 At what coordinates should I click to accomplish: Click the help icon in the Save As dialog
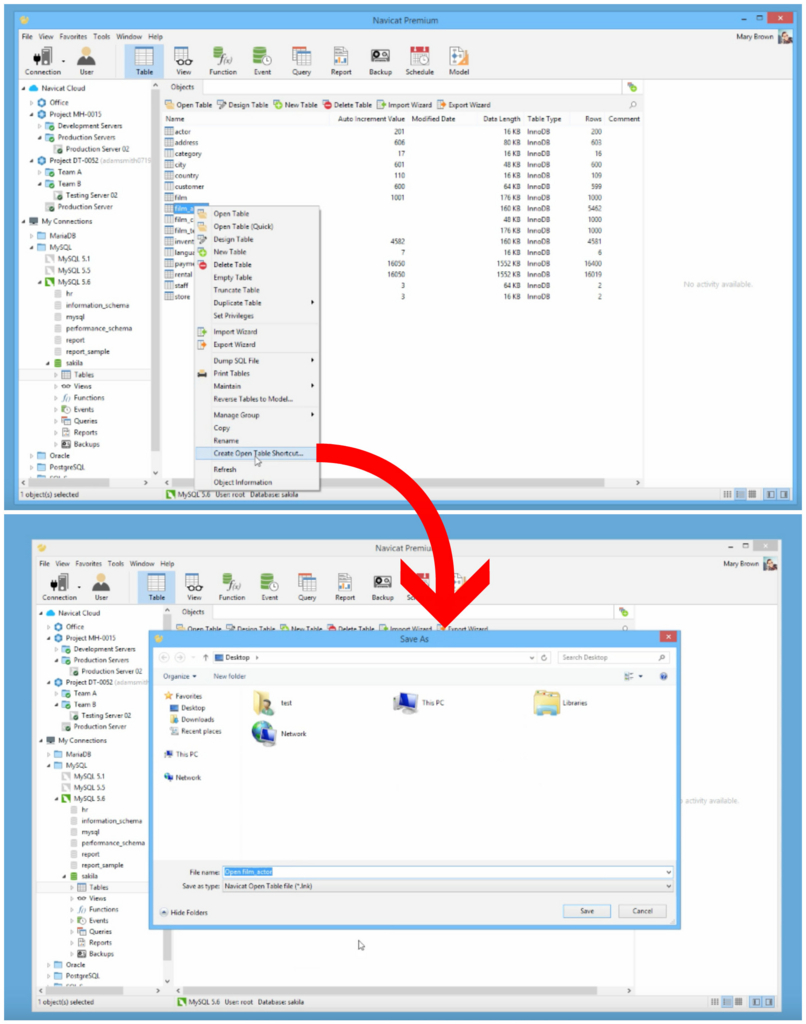[x=664, y=677]
